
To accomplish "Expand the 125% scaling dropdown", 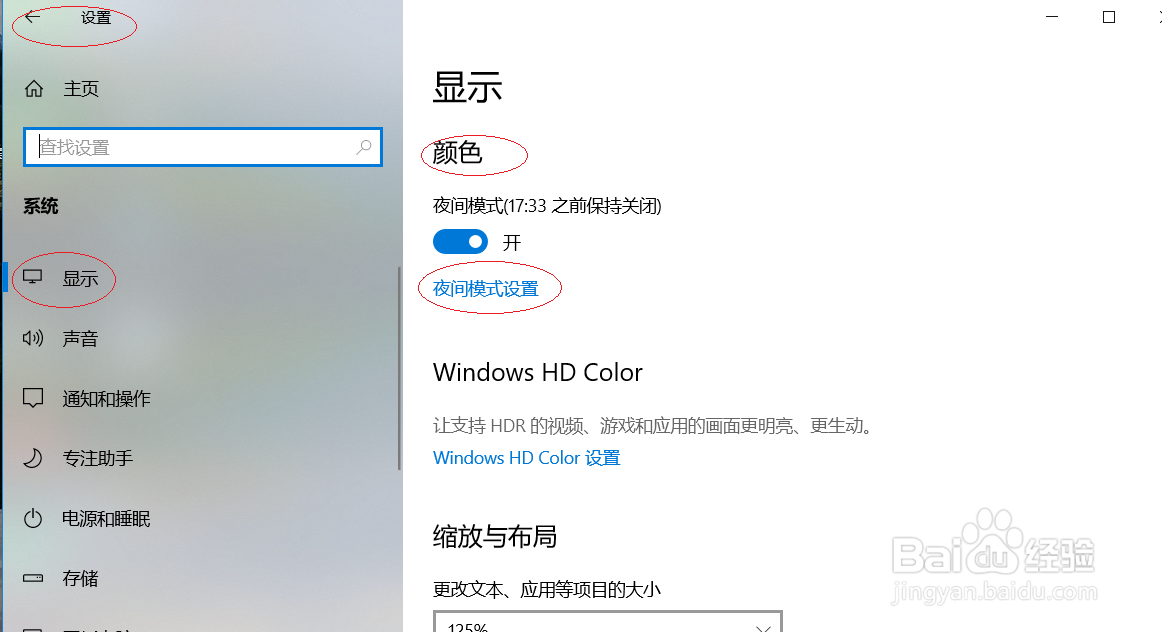I will 608,622.
